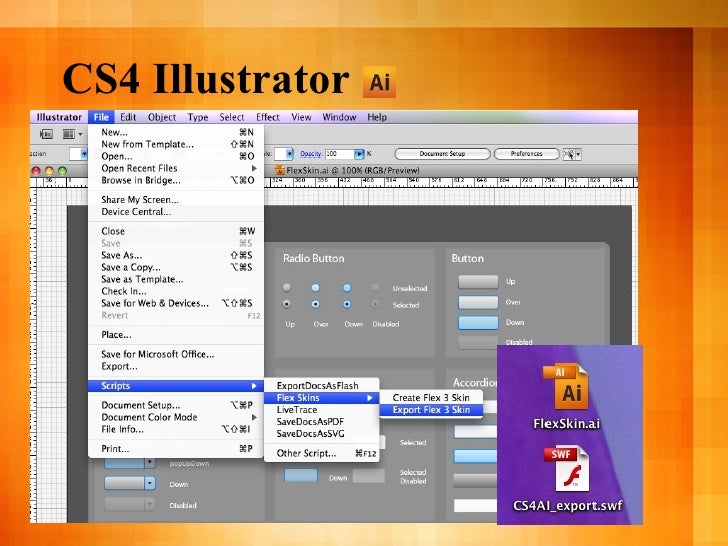Open the Style dropdown in control bar
Screen dimensions: 728x546
[x=289, y=154]
